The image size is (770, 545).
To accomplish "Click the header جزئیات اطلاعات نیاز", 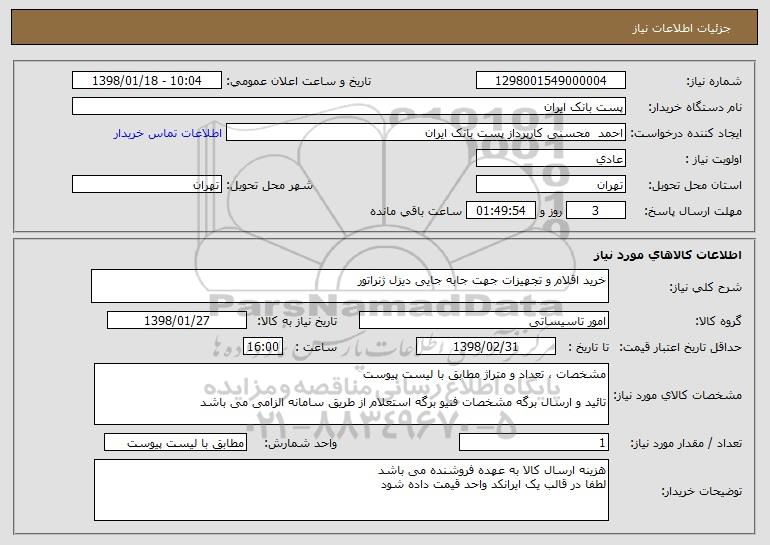I will [x=681, y=28].
